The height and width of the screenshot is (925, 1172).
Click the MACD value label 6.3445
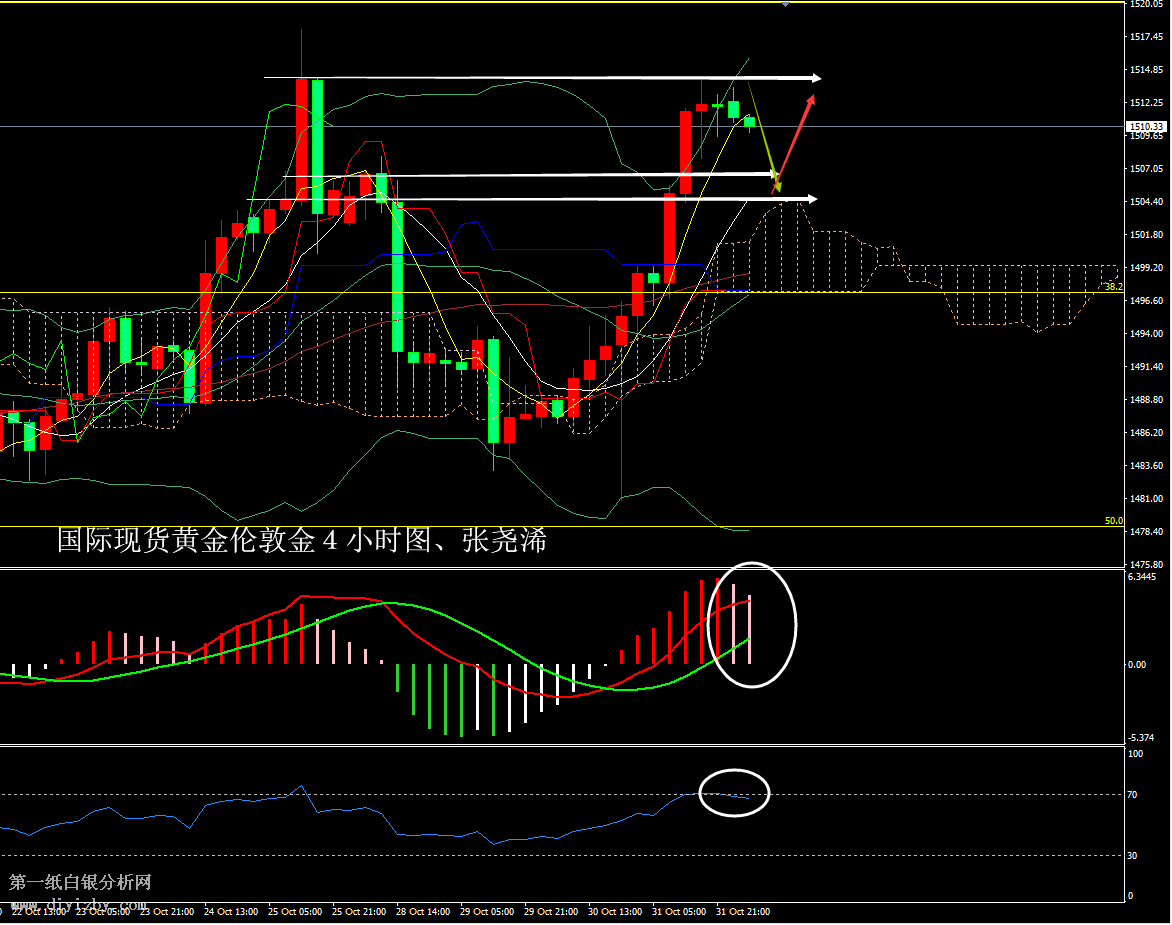[x=1142, y=577]
